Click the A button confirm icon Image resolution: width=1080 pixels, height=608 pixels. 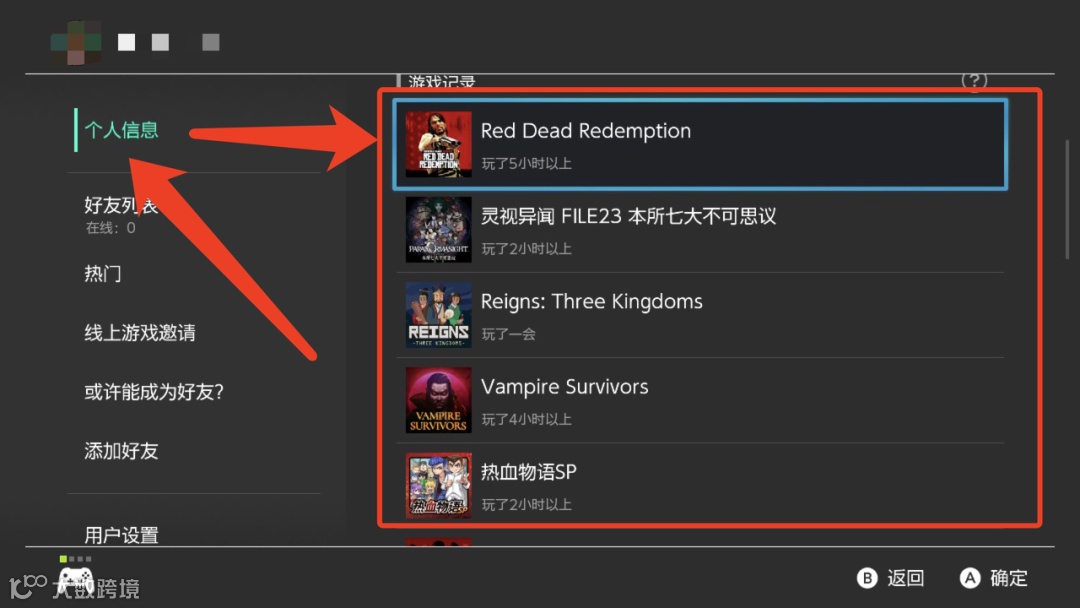(x=970, y=578)
